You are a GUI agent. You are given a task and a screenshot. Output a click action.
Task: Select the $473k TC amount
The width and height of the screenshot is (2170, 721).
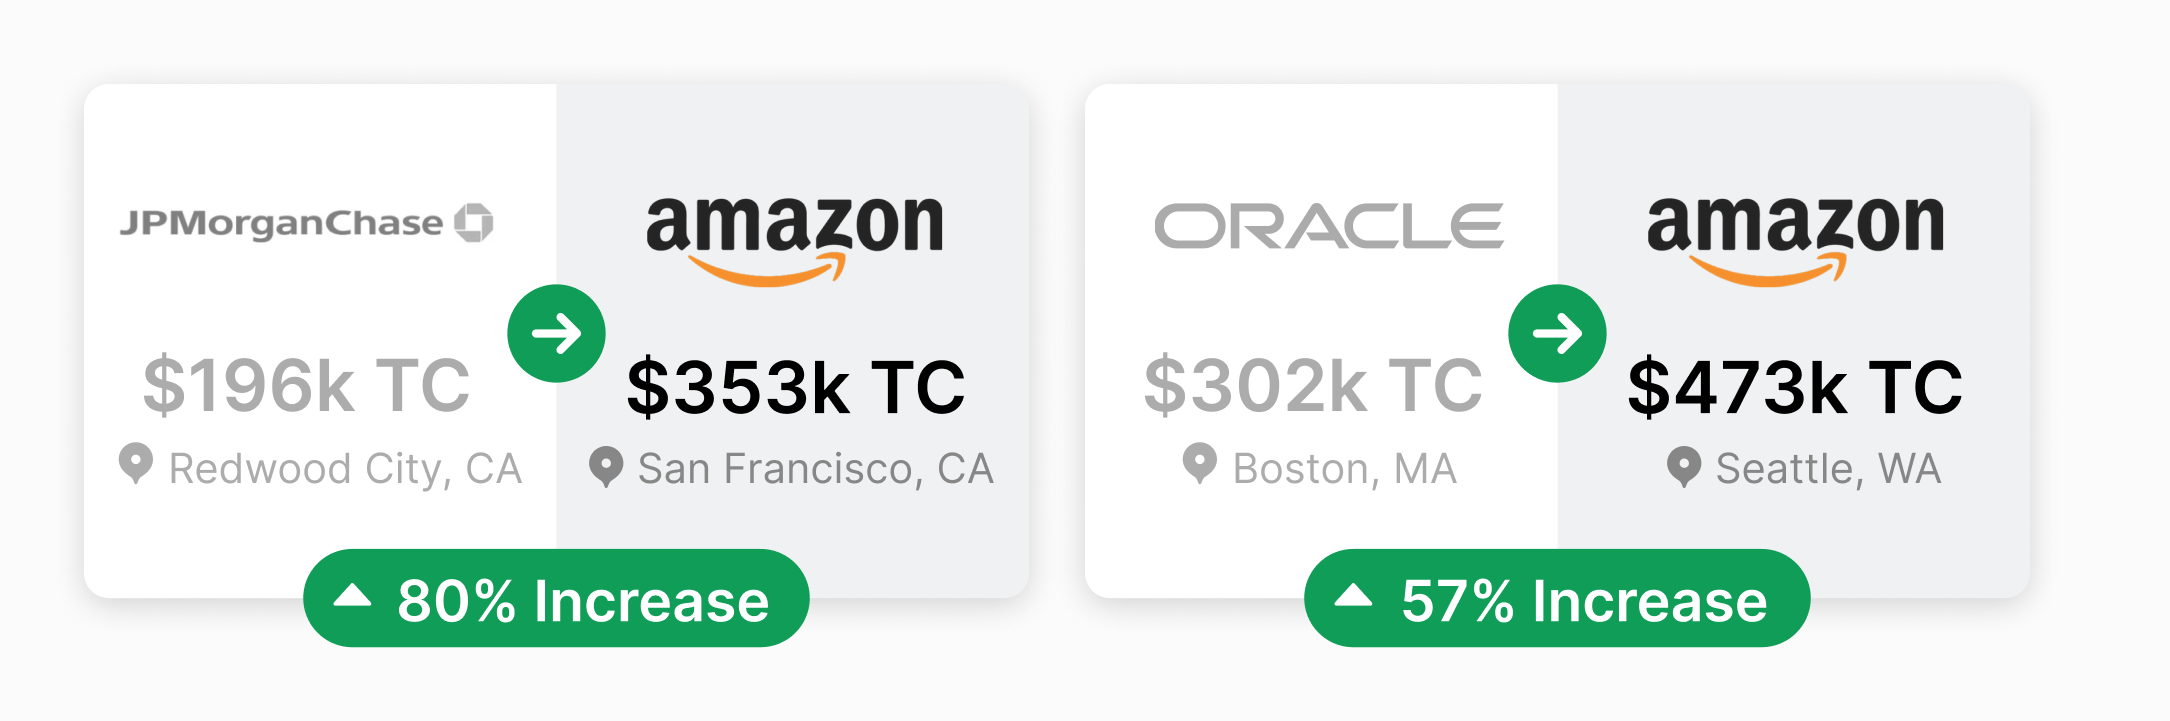(x=1795, y=388)
